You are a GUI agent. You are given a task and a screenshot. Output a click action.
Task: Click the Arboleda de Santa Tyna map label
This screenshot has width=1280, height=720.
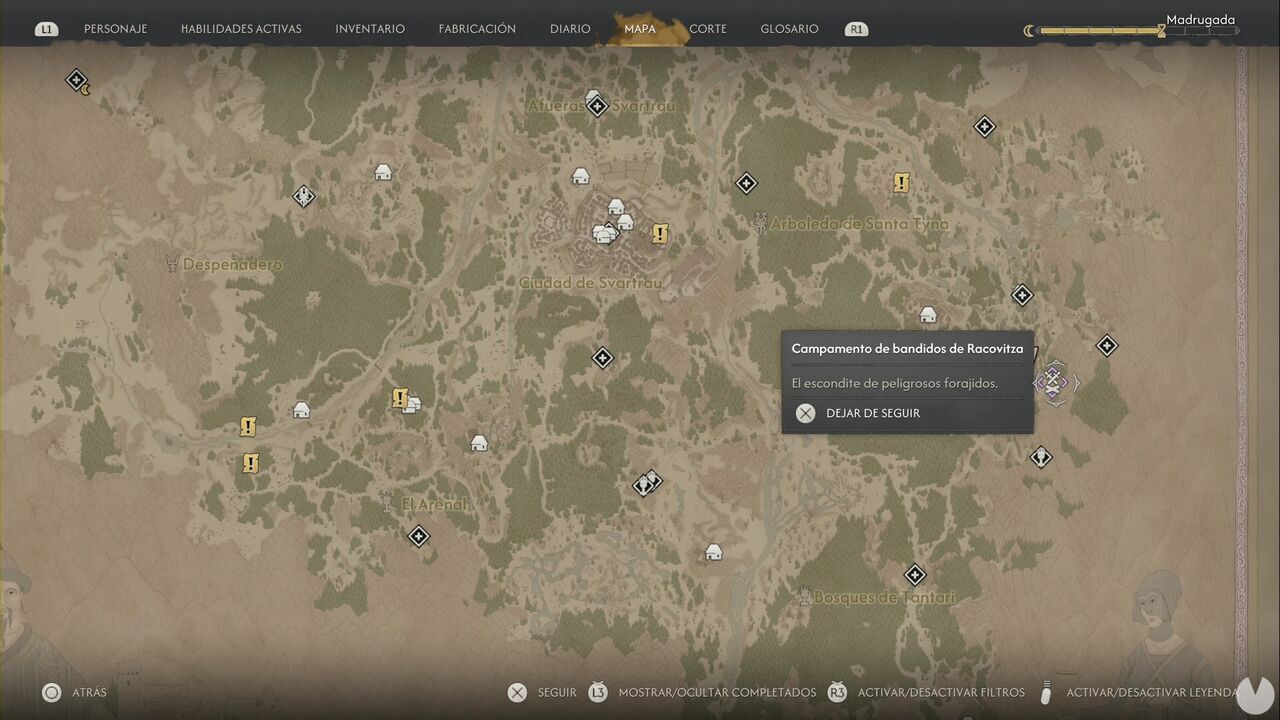(859, 224)
